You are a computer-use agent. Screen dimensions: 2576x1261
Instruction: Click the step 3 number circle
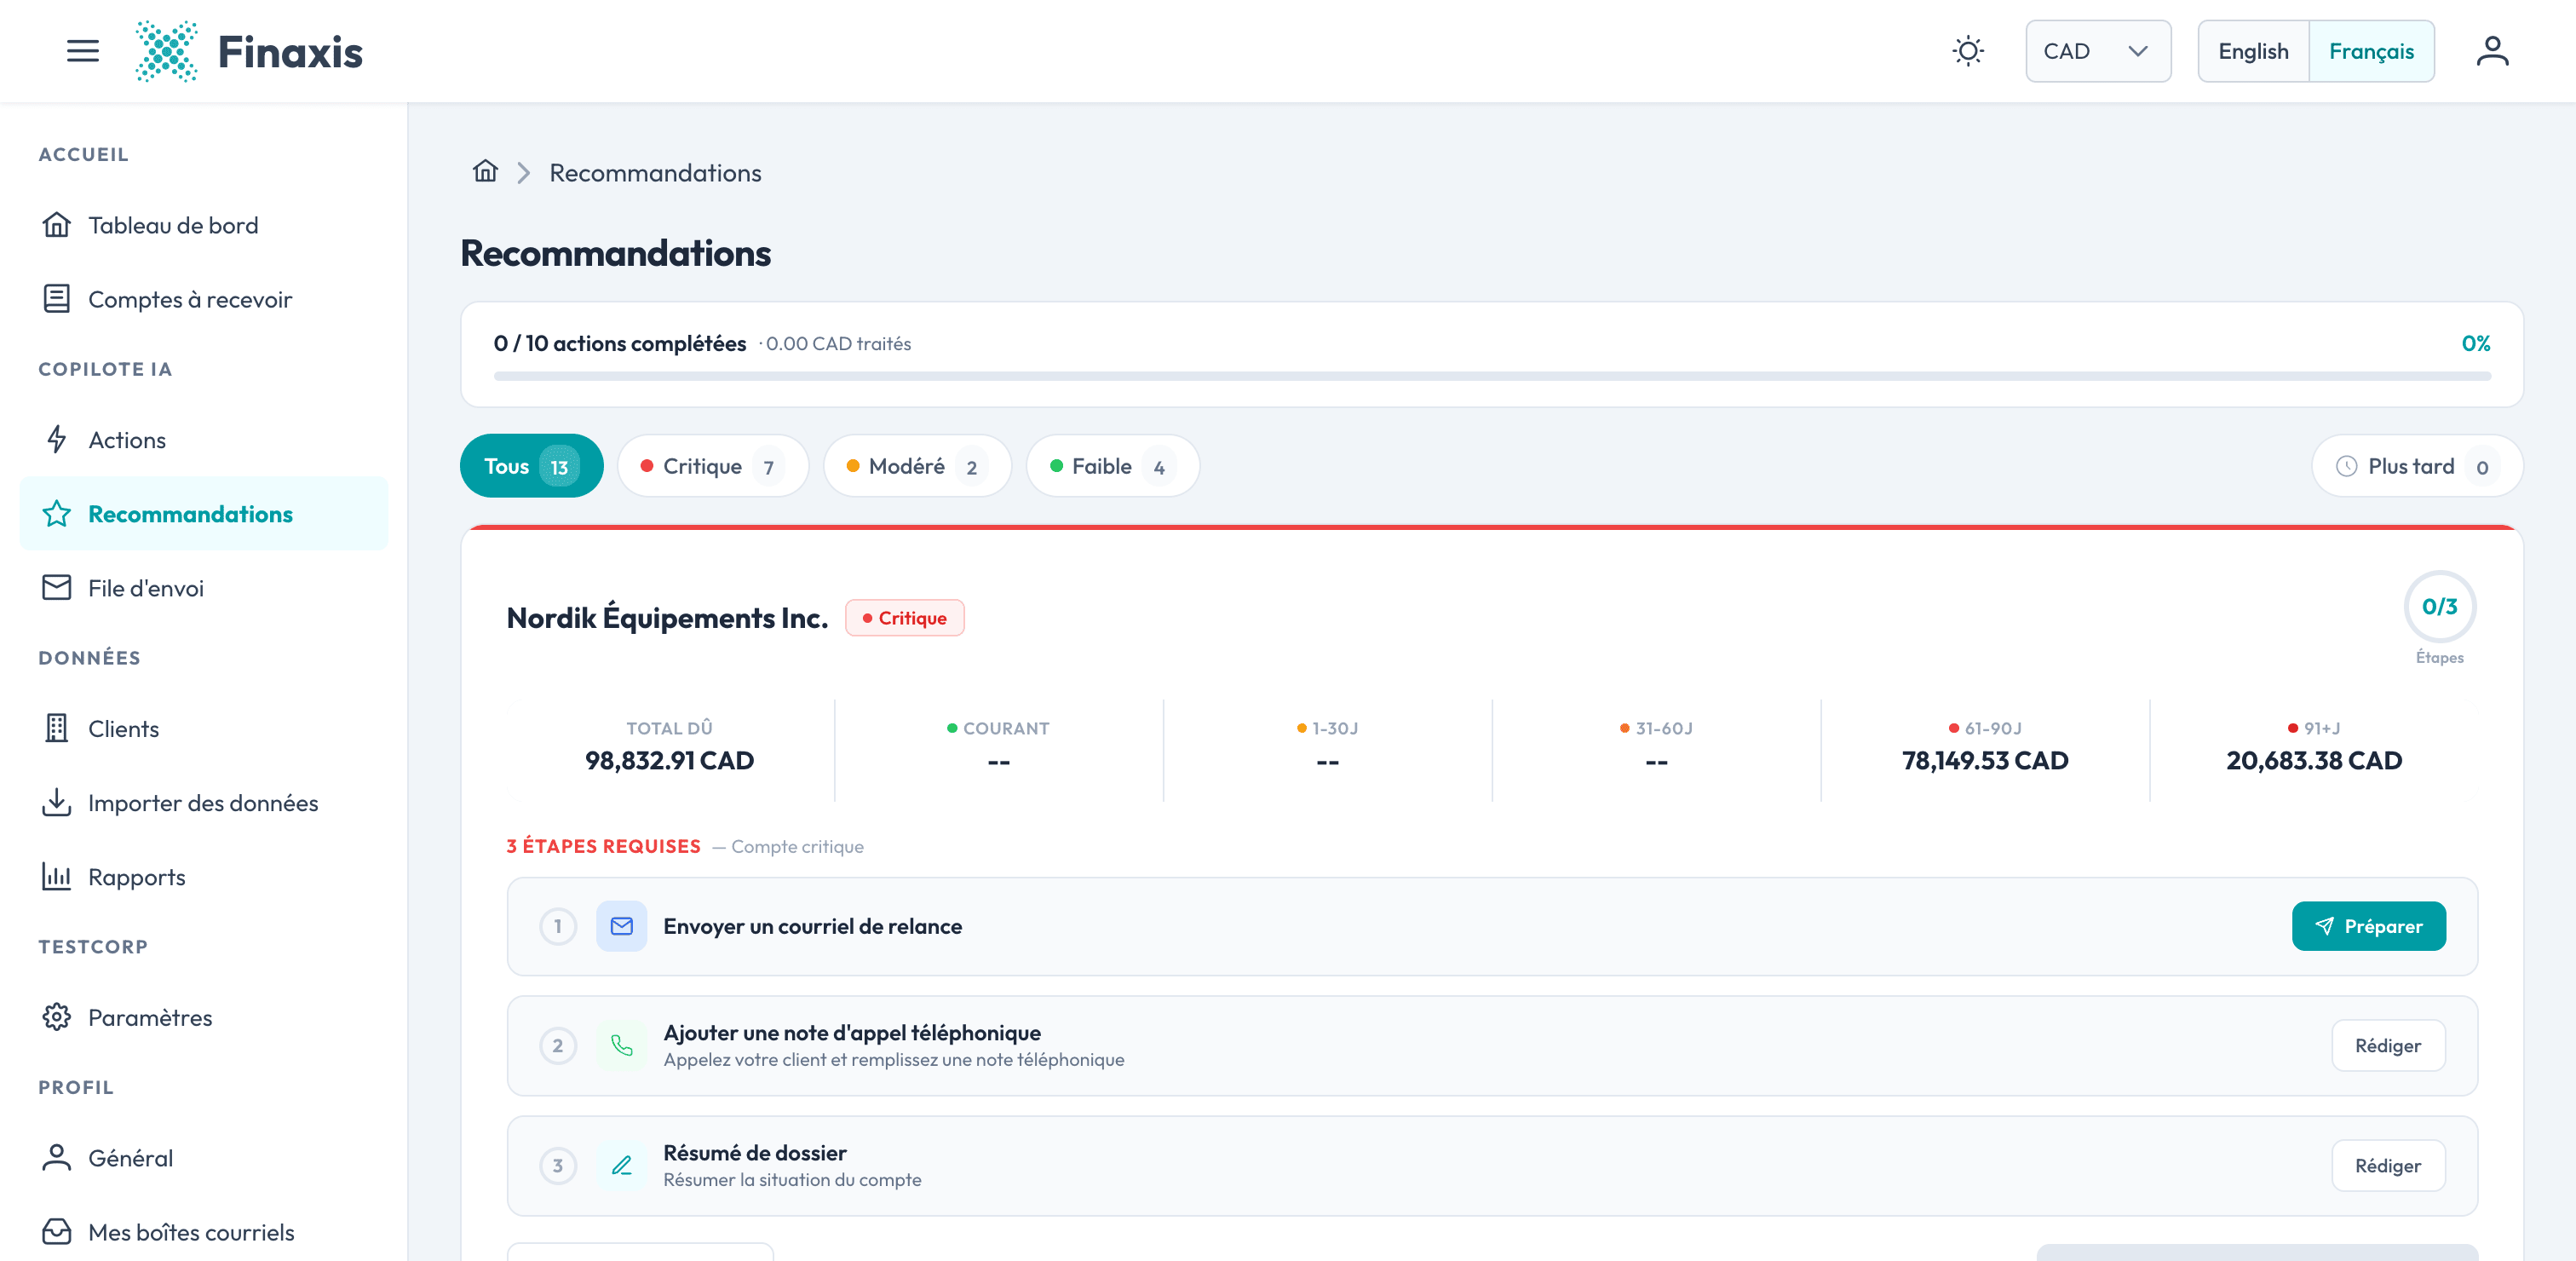(x=558, y=1166)
